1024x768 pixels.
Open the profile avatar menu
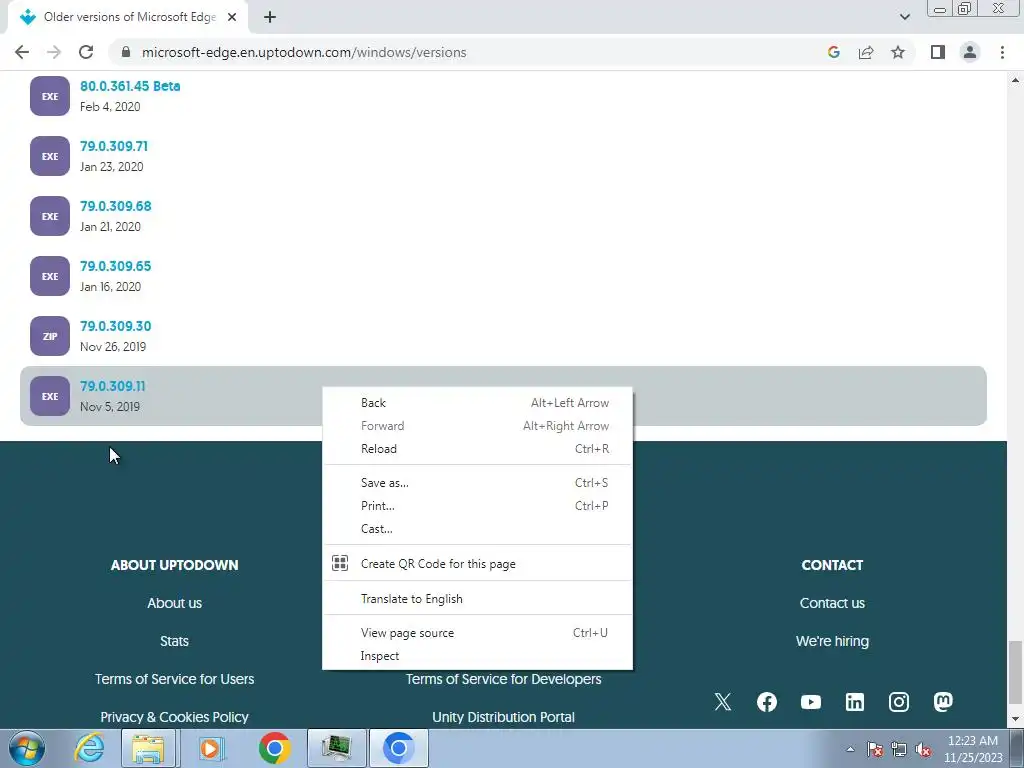[970, 52]
